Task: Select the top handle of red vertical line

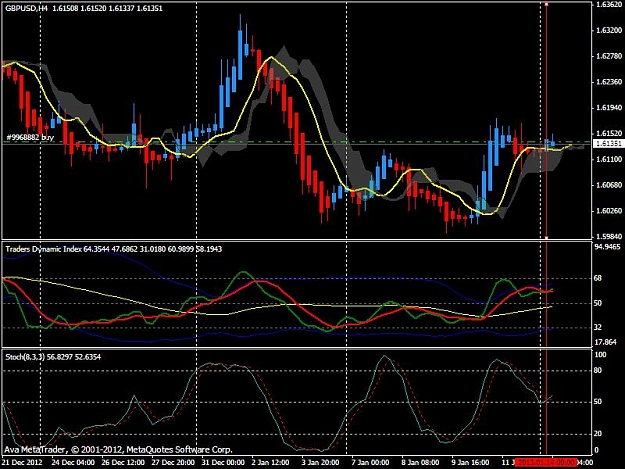Action: click(546, 4)
